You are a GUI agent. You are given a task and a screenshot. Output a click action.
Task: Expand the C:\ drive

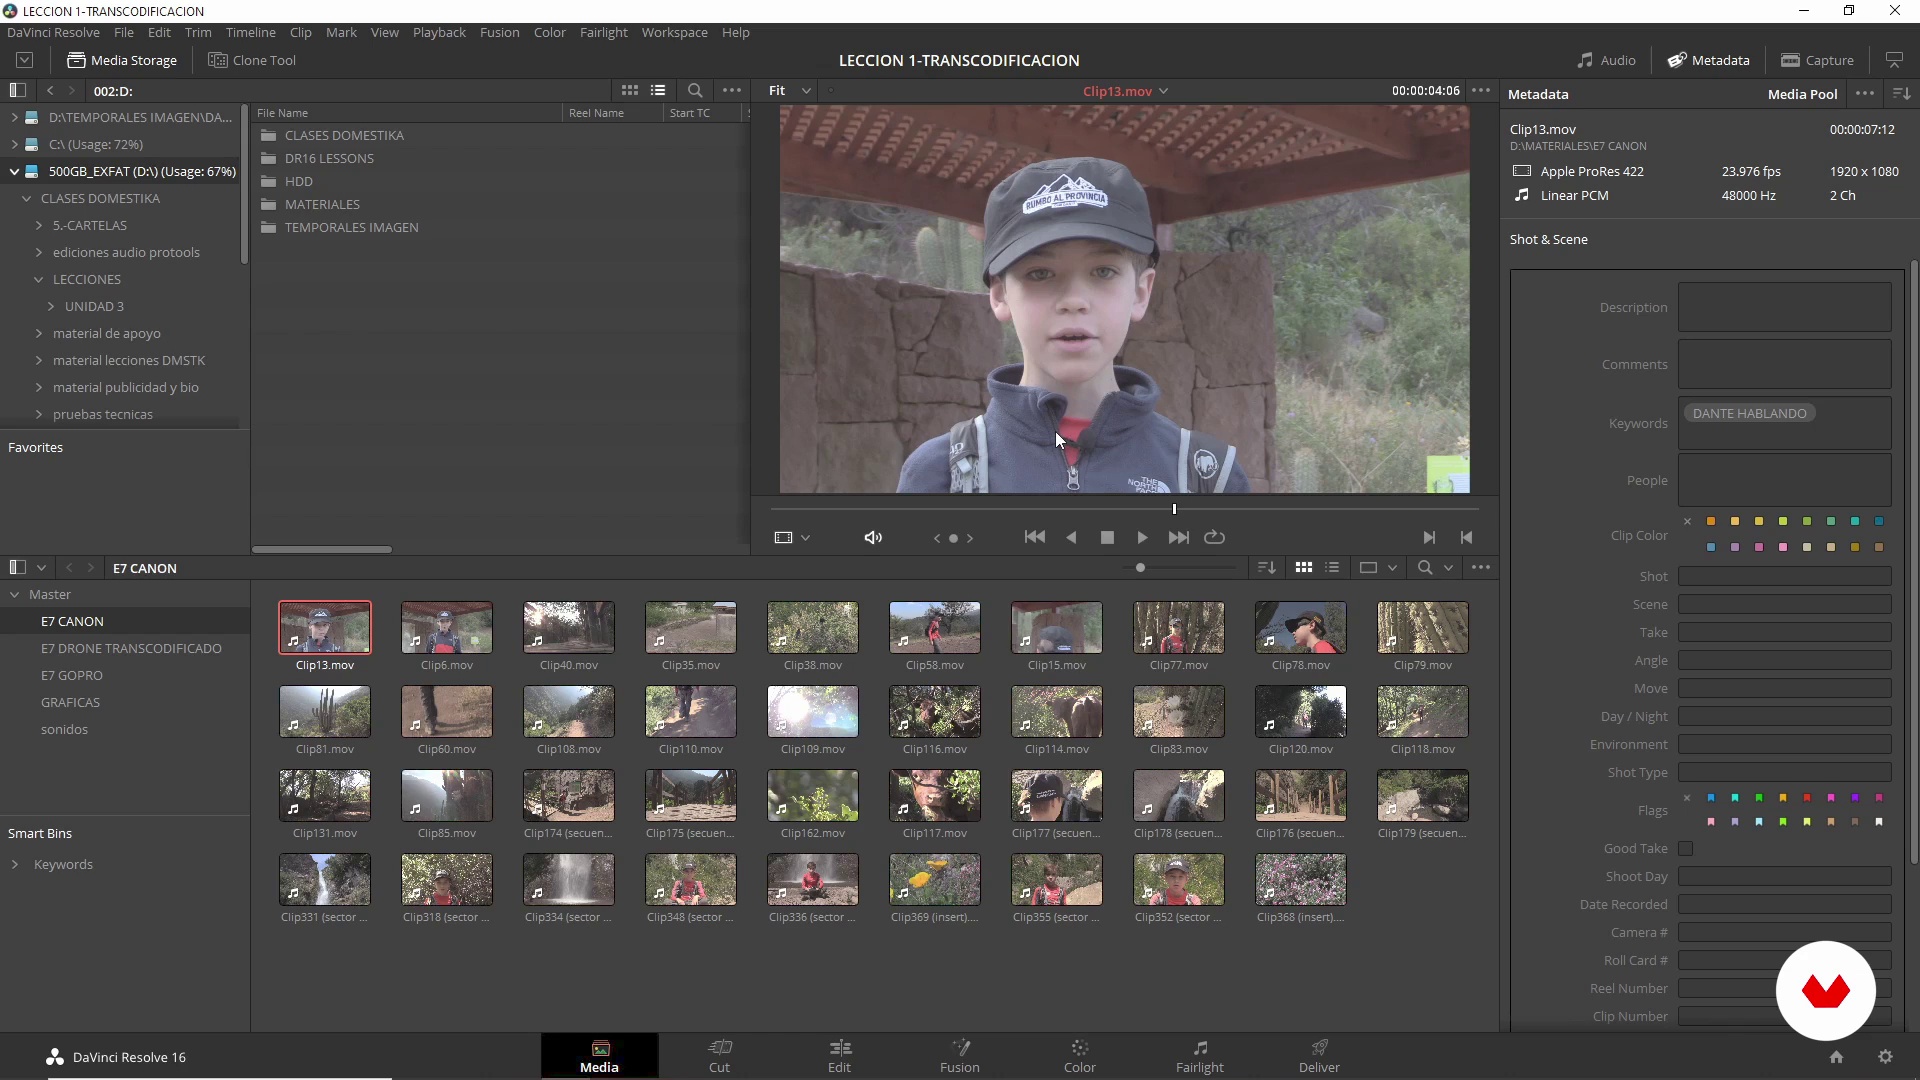pos(14,144)
